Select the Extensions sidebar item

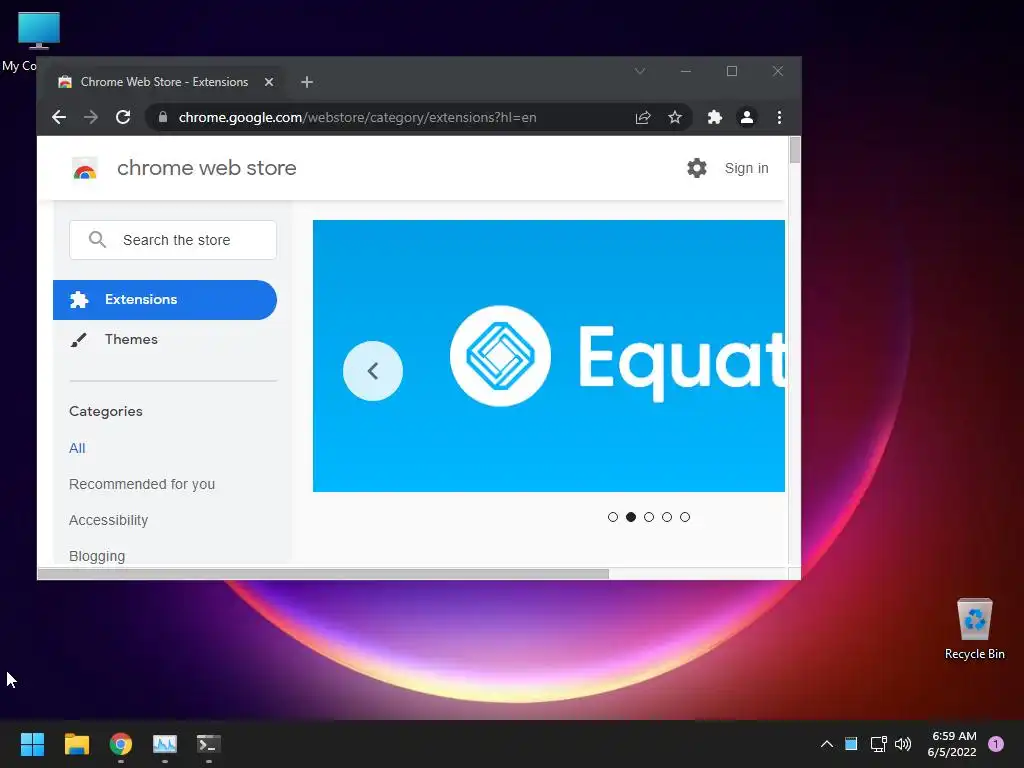(165, 300)
